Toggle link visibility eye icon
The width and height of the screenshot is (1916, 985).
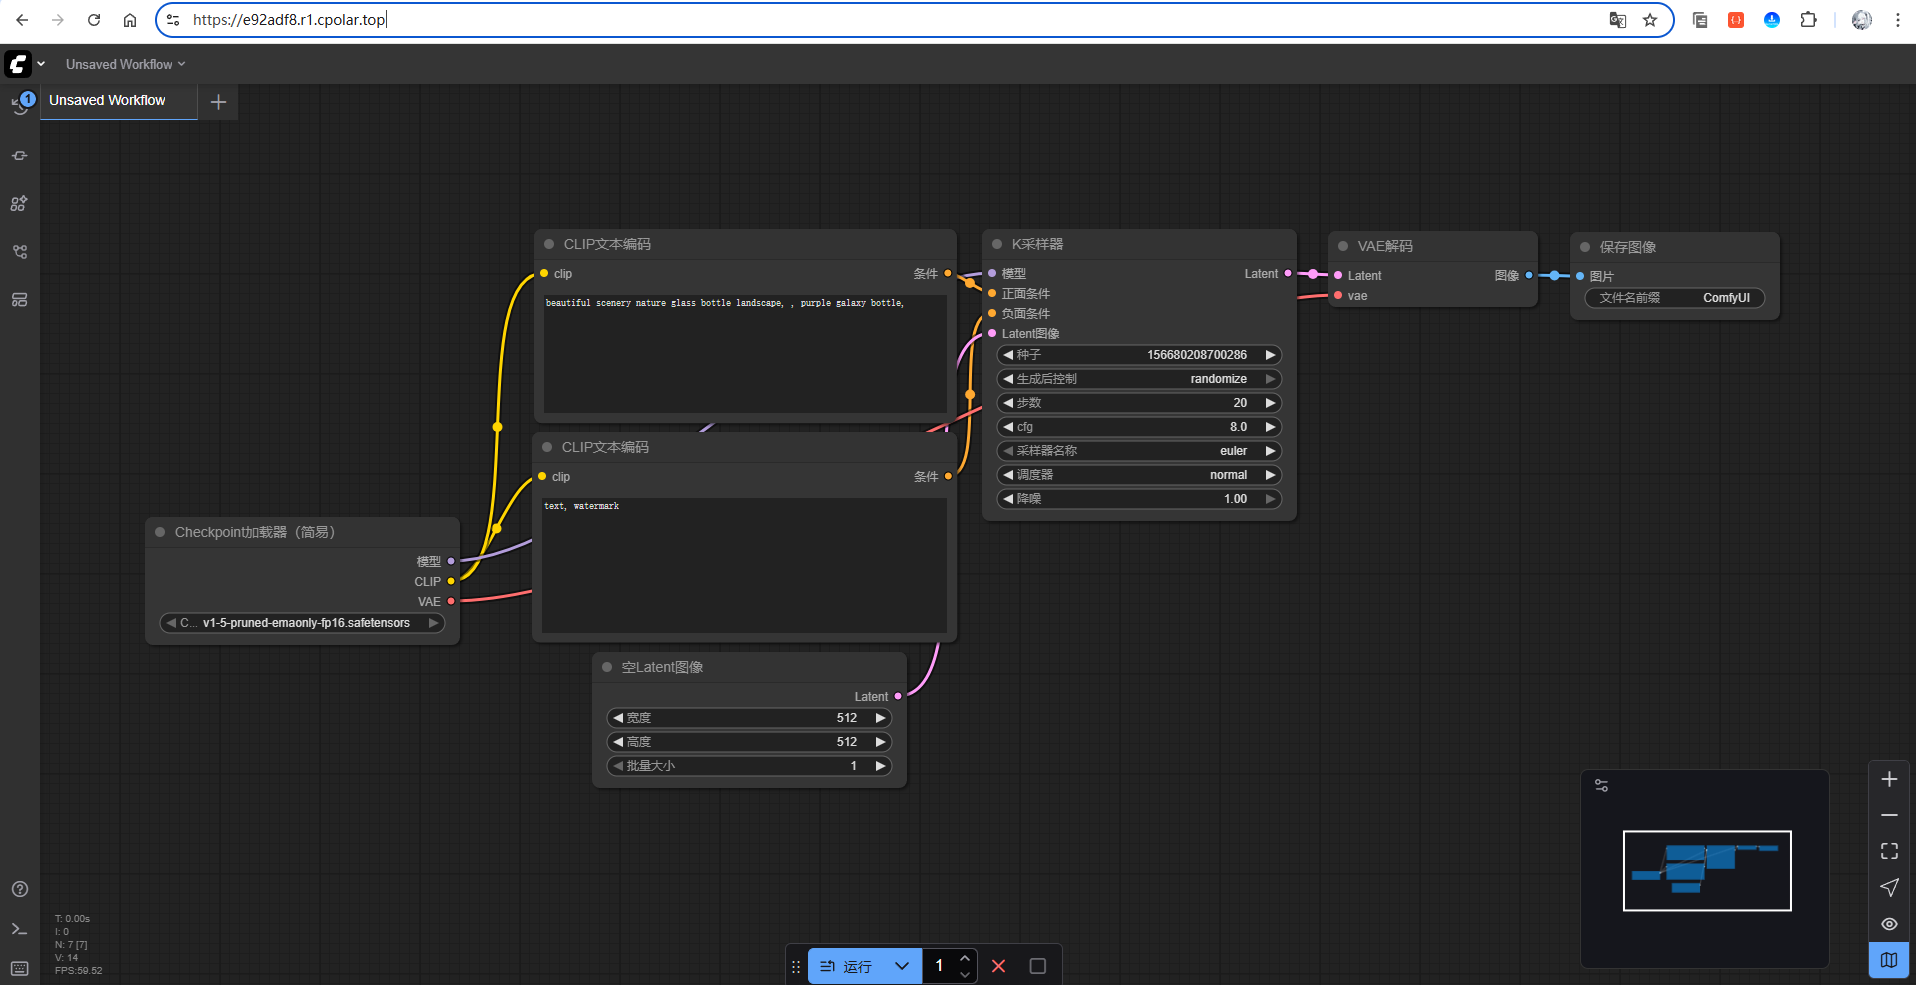1889,924
